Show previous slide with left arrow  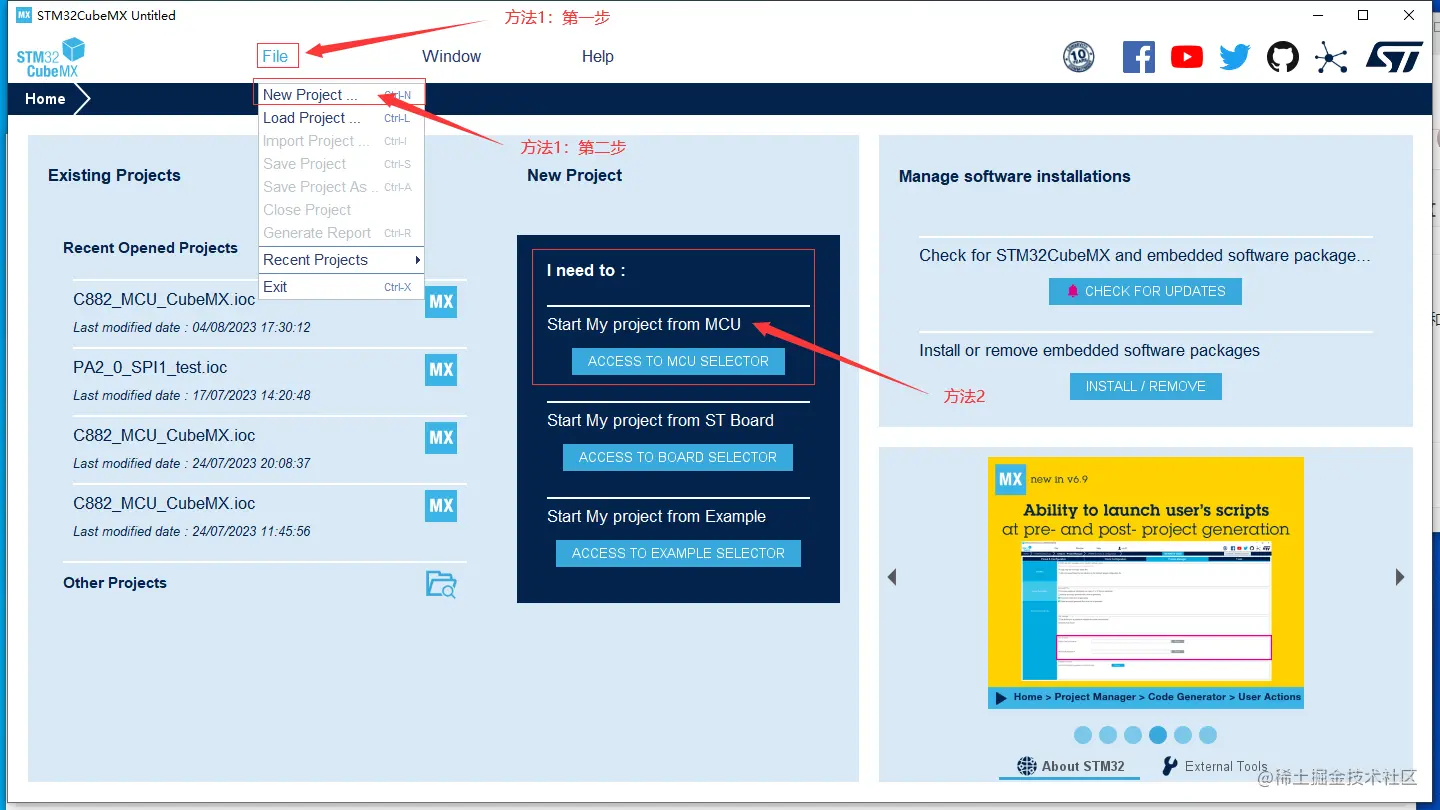pyautogui.click(x=892, y=577)
